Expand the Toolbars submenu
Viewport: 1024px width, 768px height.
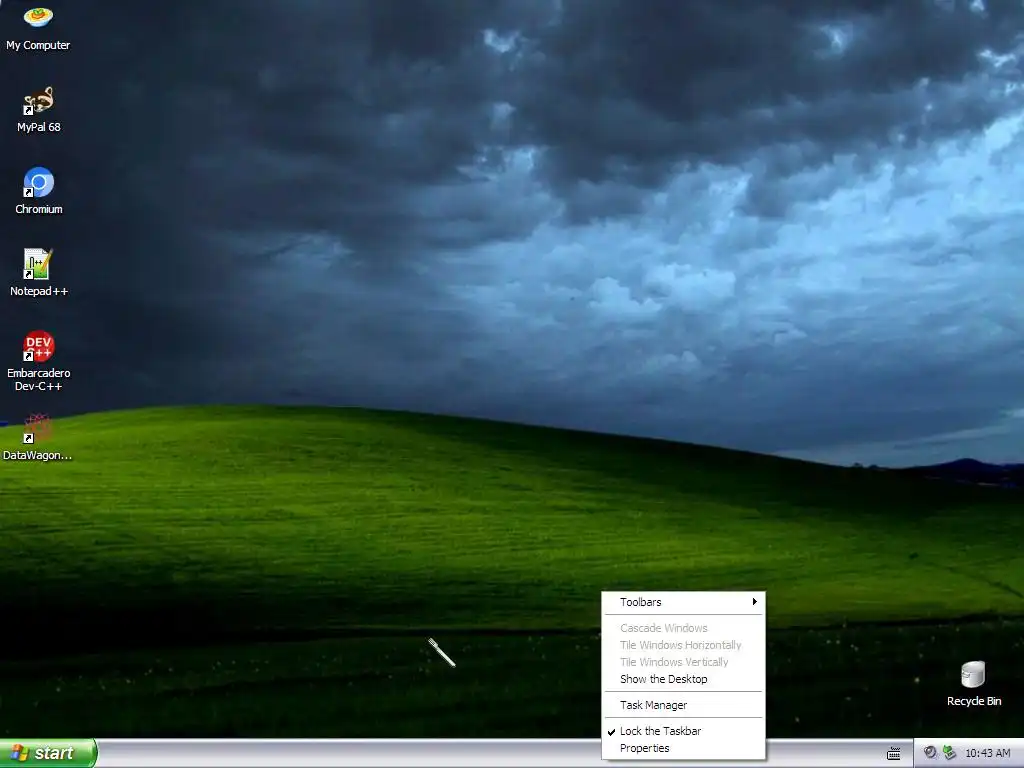point(683,602)
